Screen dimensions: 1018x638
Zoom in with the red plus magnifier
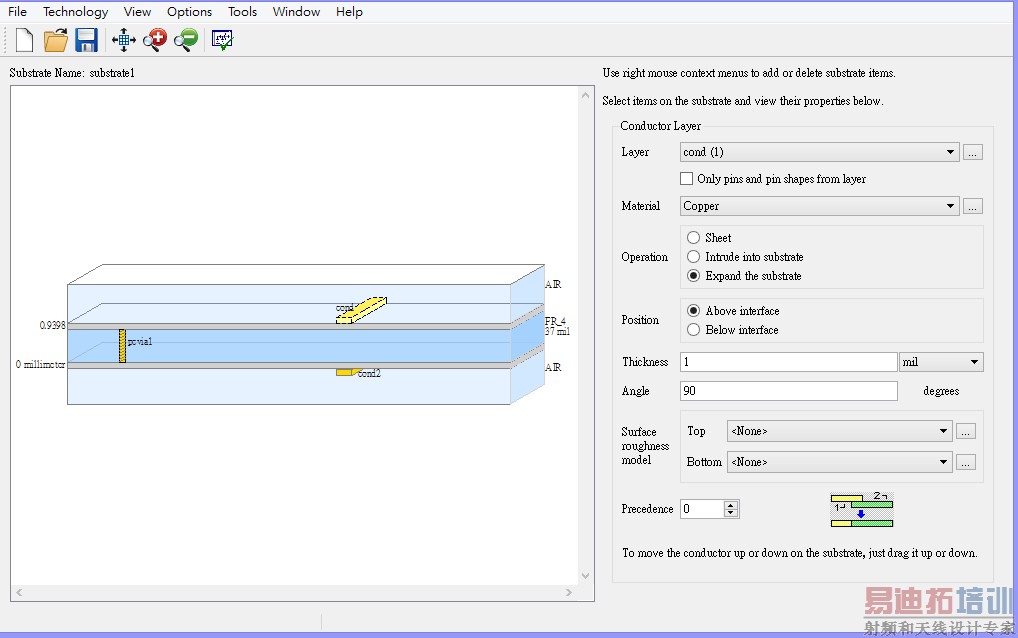click(155, 40)
